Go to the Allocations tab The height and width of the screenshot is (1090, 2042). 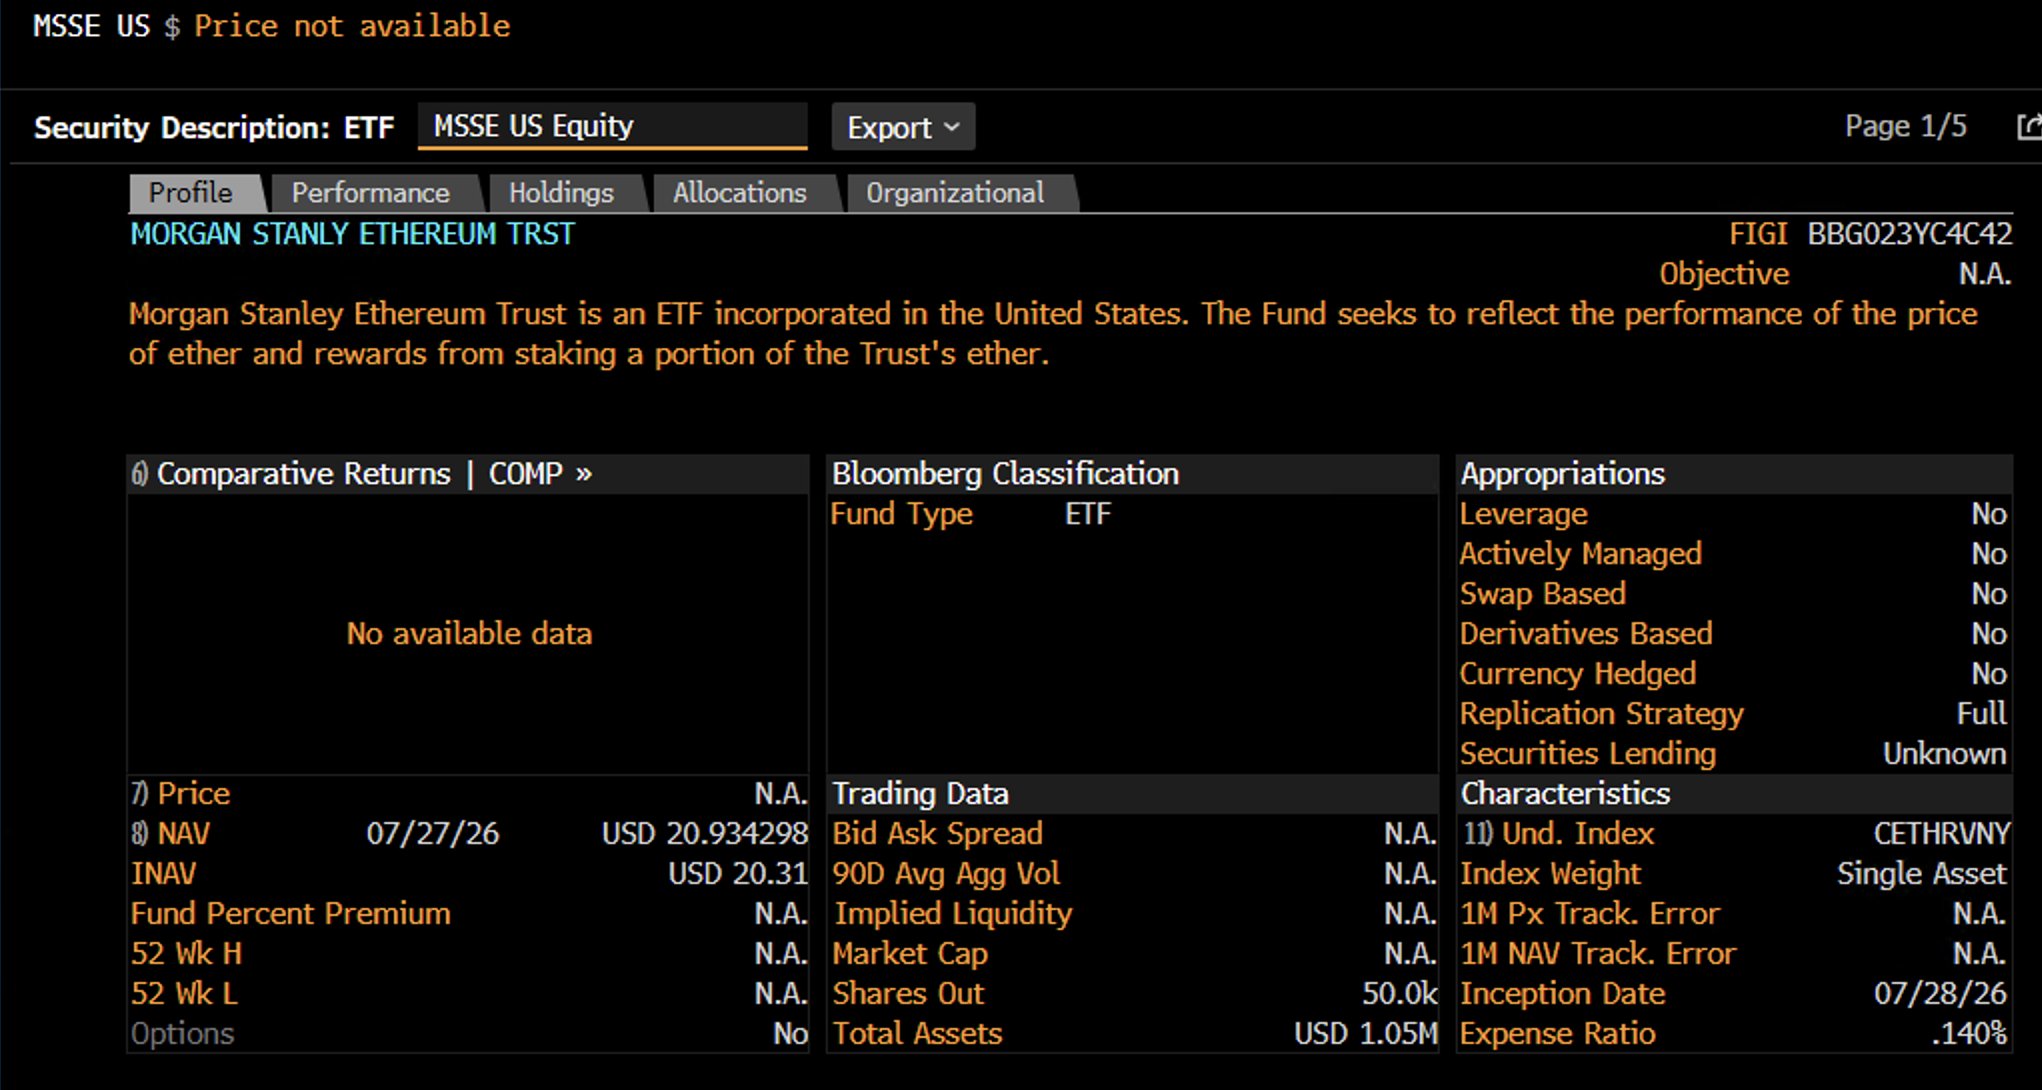(x=740, y=193)
